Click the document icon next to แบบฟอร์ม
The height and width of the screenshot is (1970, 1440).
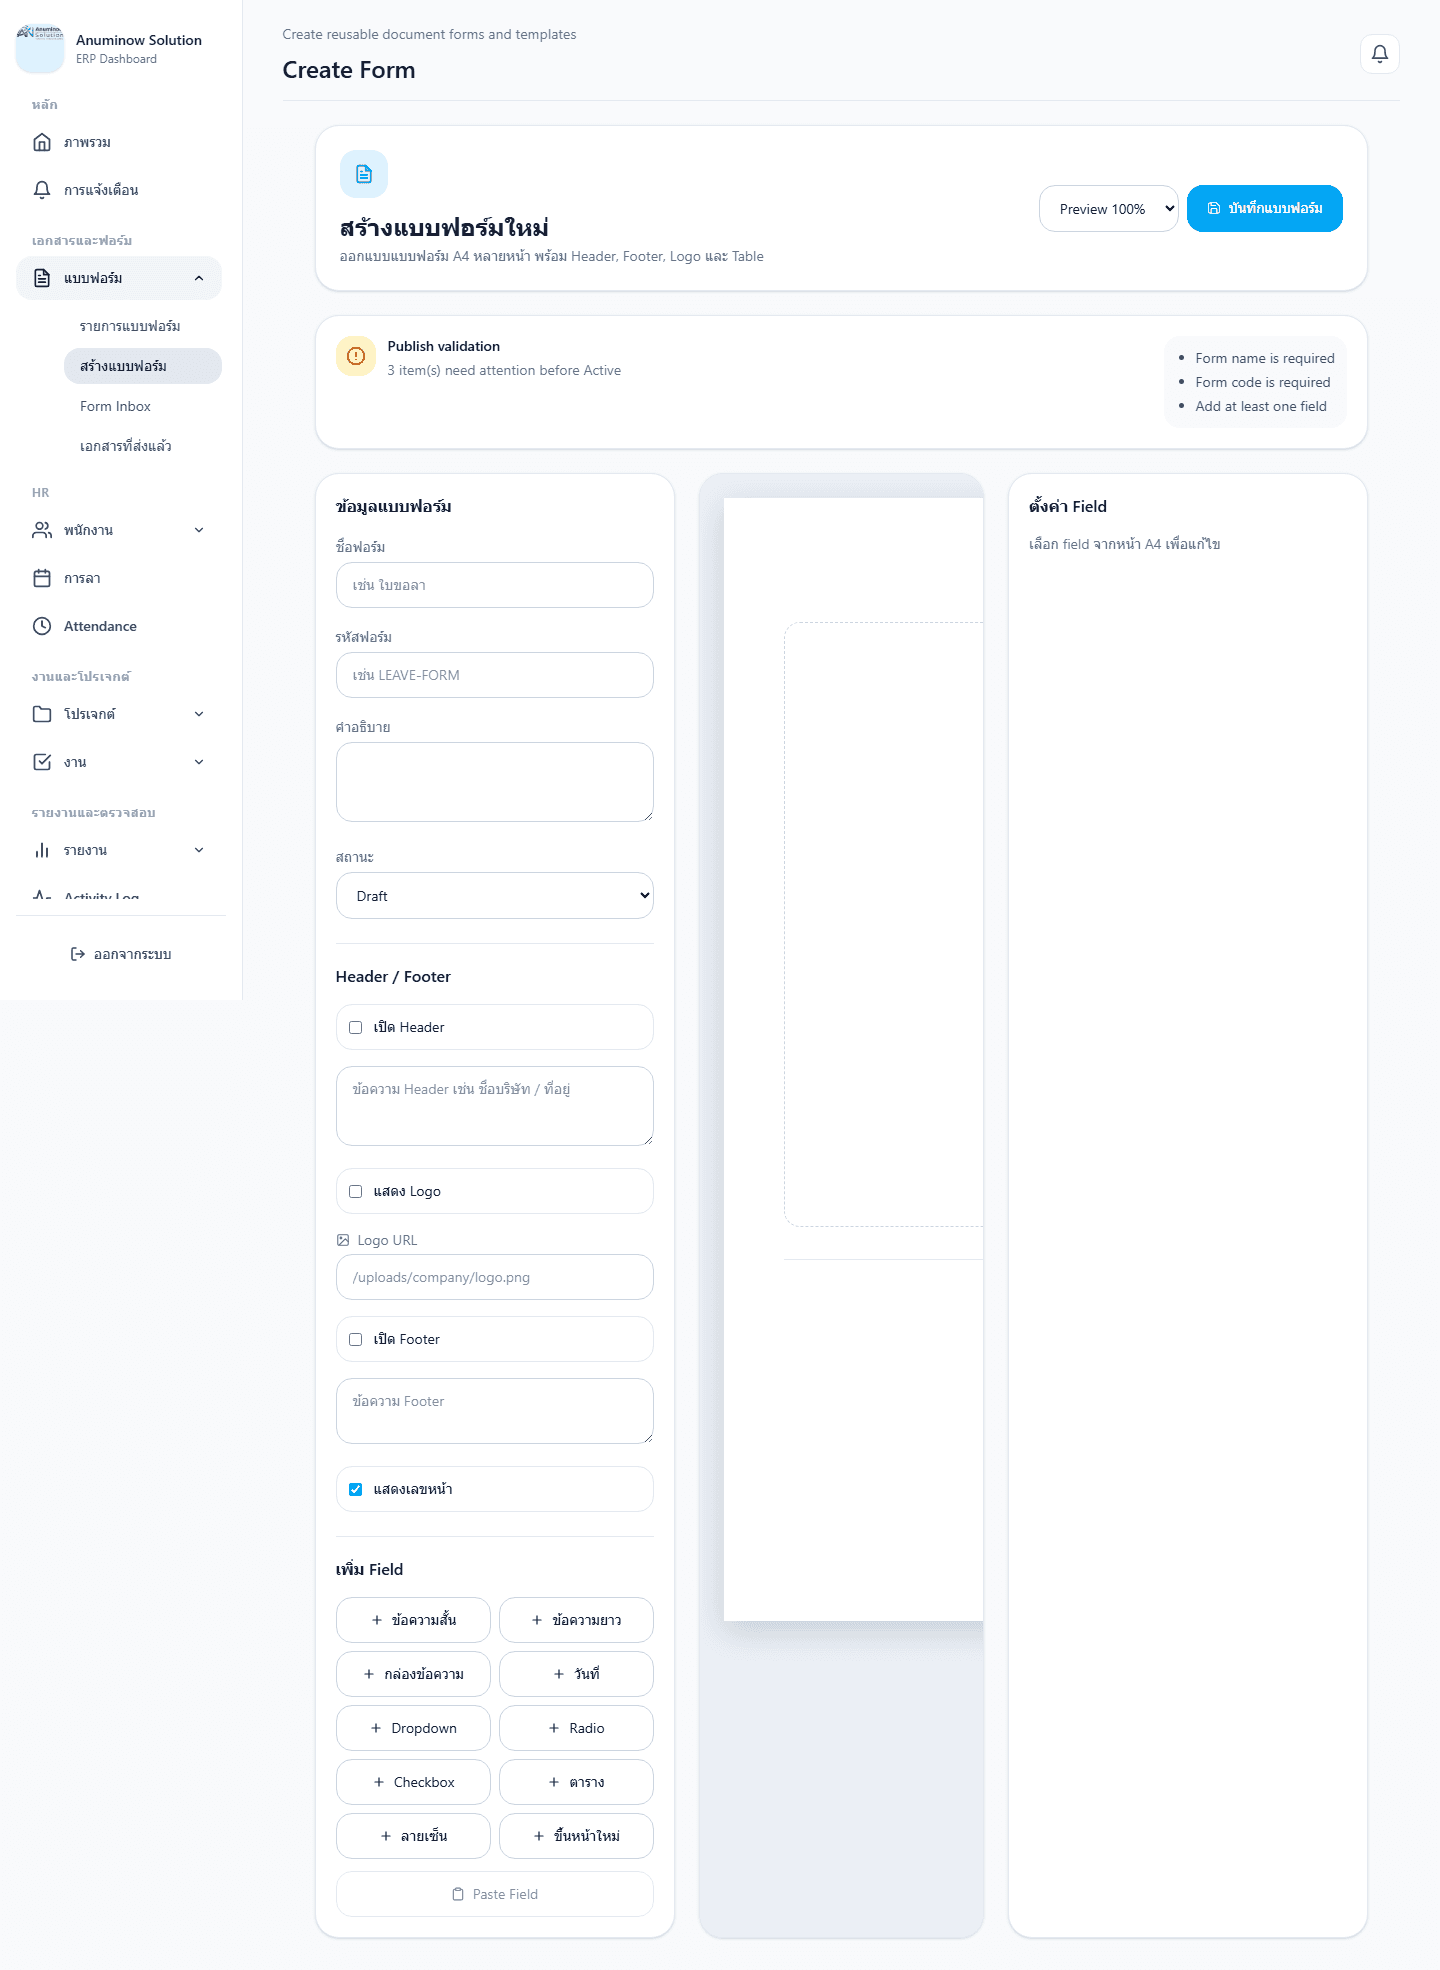coord(42,278)
